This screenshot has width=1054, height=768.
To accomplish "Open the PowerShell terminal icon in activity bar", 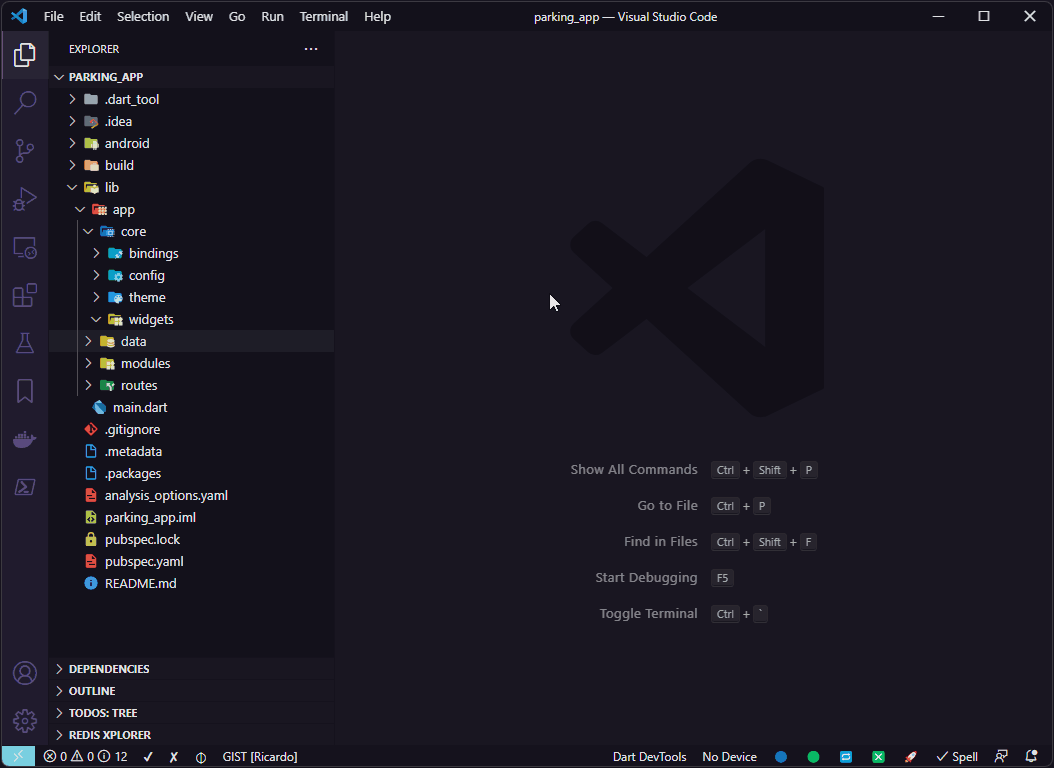I will [x=25, y=487].
